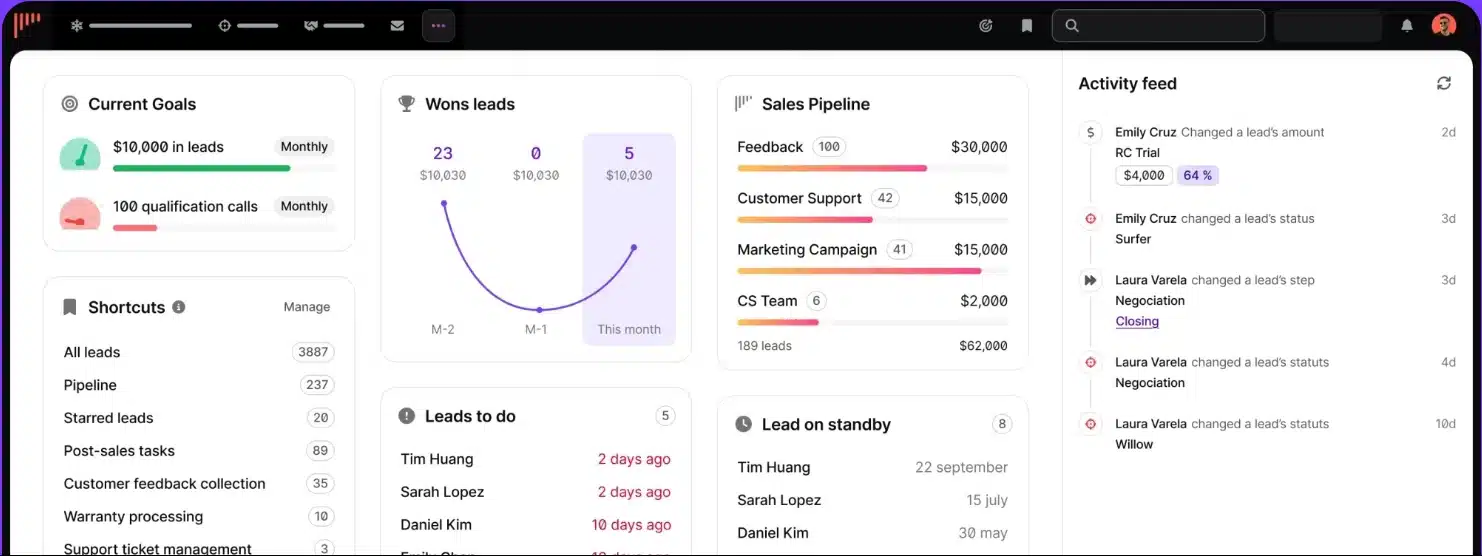Open the Starred leads shortcut
Screen dimensions: 1482x556
[198, 418]
